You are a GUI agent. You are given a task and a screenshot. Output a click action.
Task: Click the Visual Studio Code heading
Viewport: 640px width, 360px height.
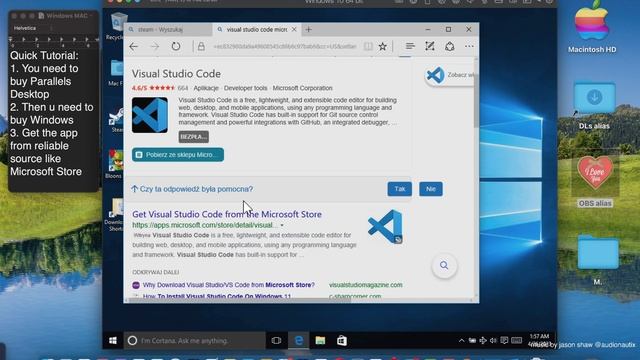pyautogui.click(x=176, y=74)
